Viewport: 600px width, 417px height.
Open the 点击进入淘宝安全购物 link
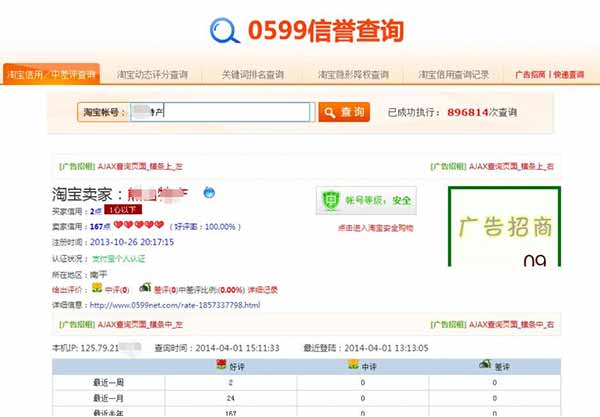tap(375, 228)
